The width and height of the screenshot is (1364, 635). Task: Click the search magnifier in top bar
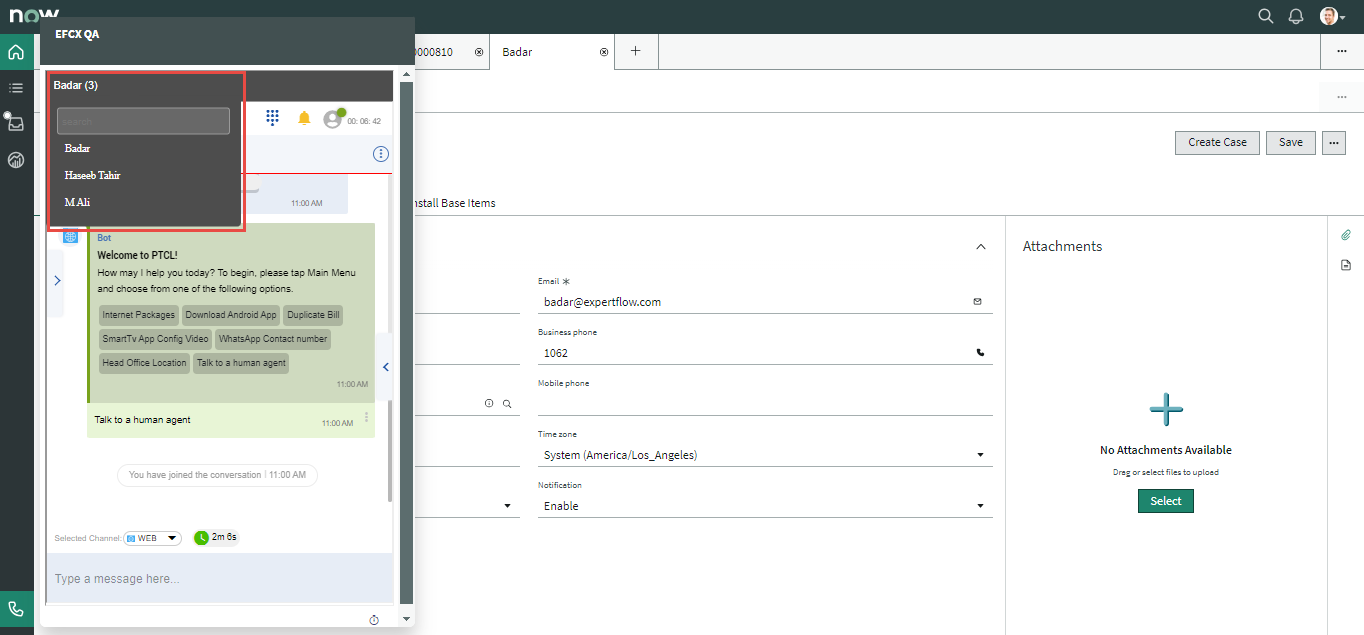point(1265,16)
